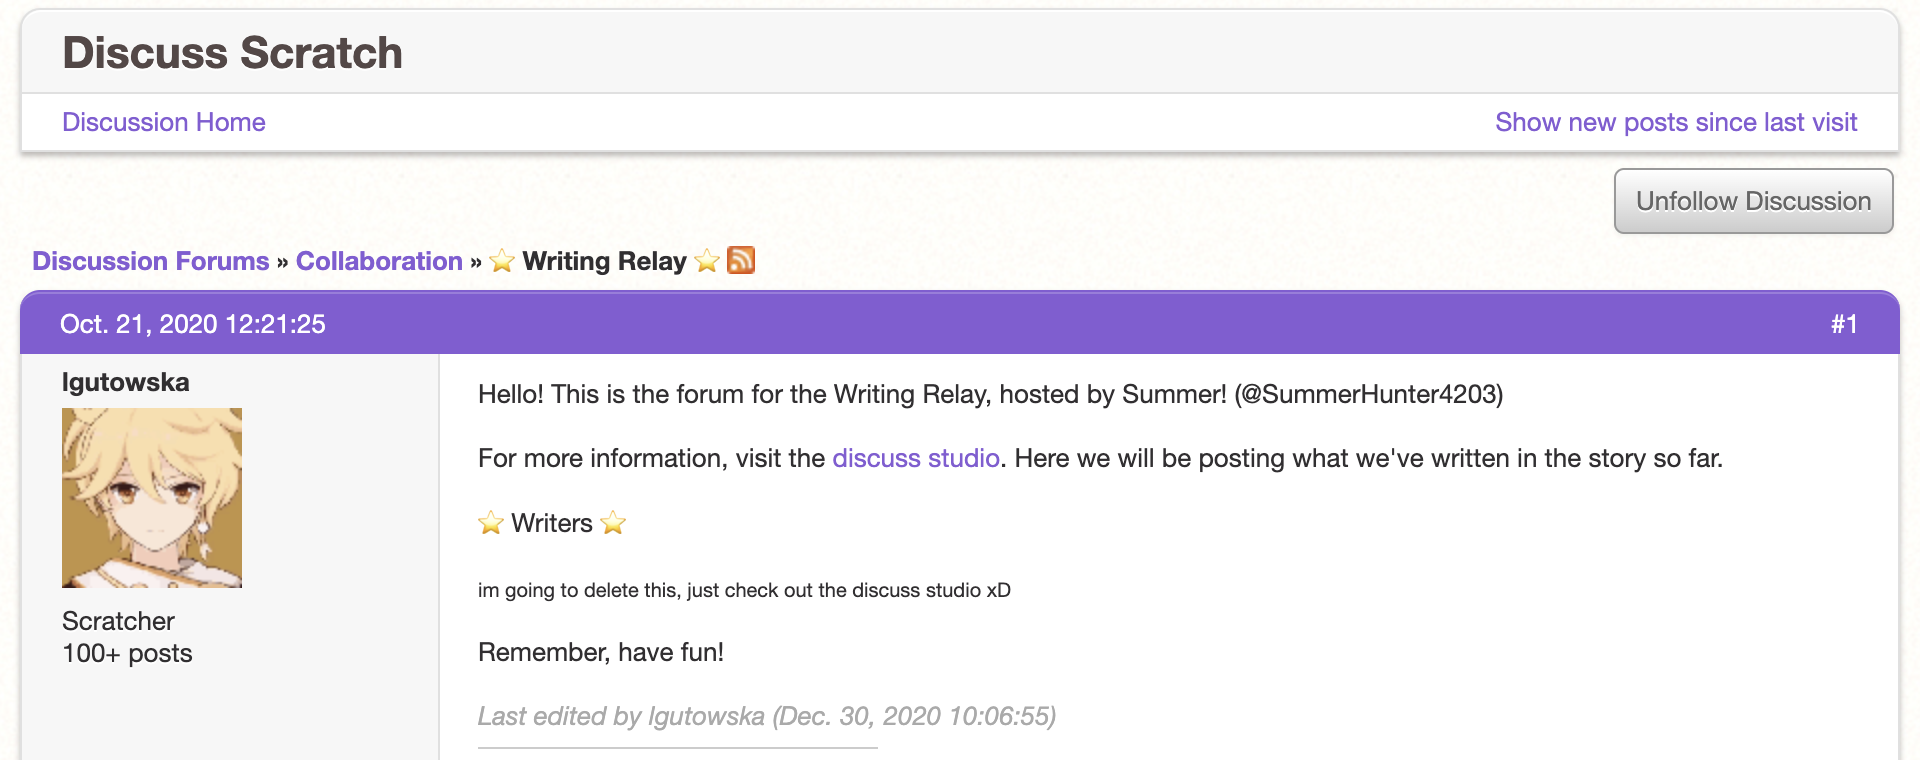
Task: Open the poster's anime avatar image
Action: click(x=152, y=497)
